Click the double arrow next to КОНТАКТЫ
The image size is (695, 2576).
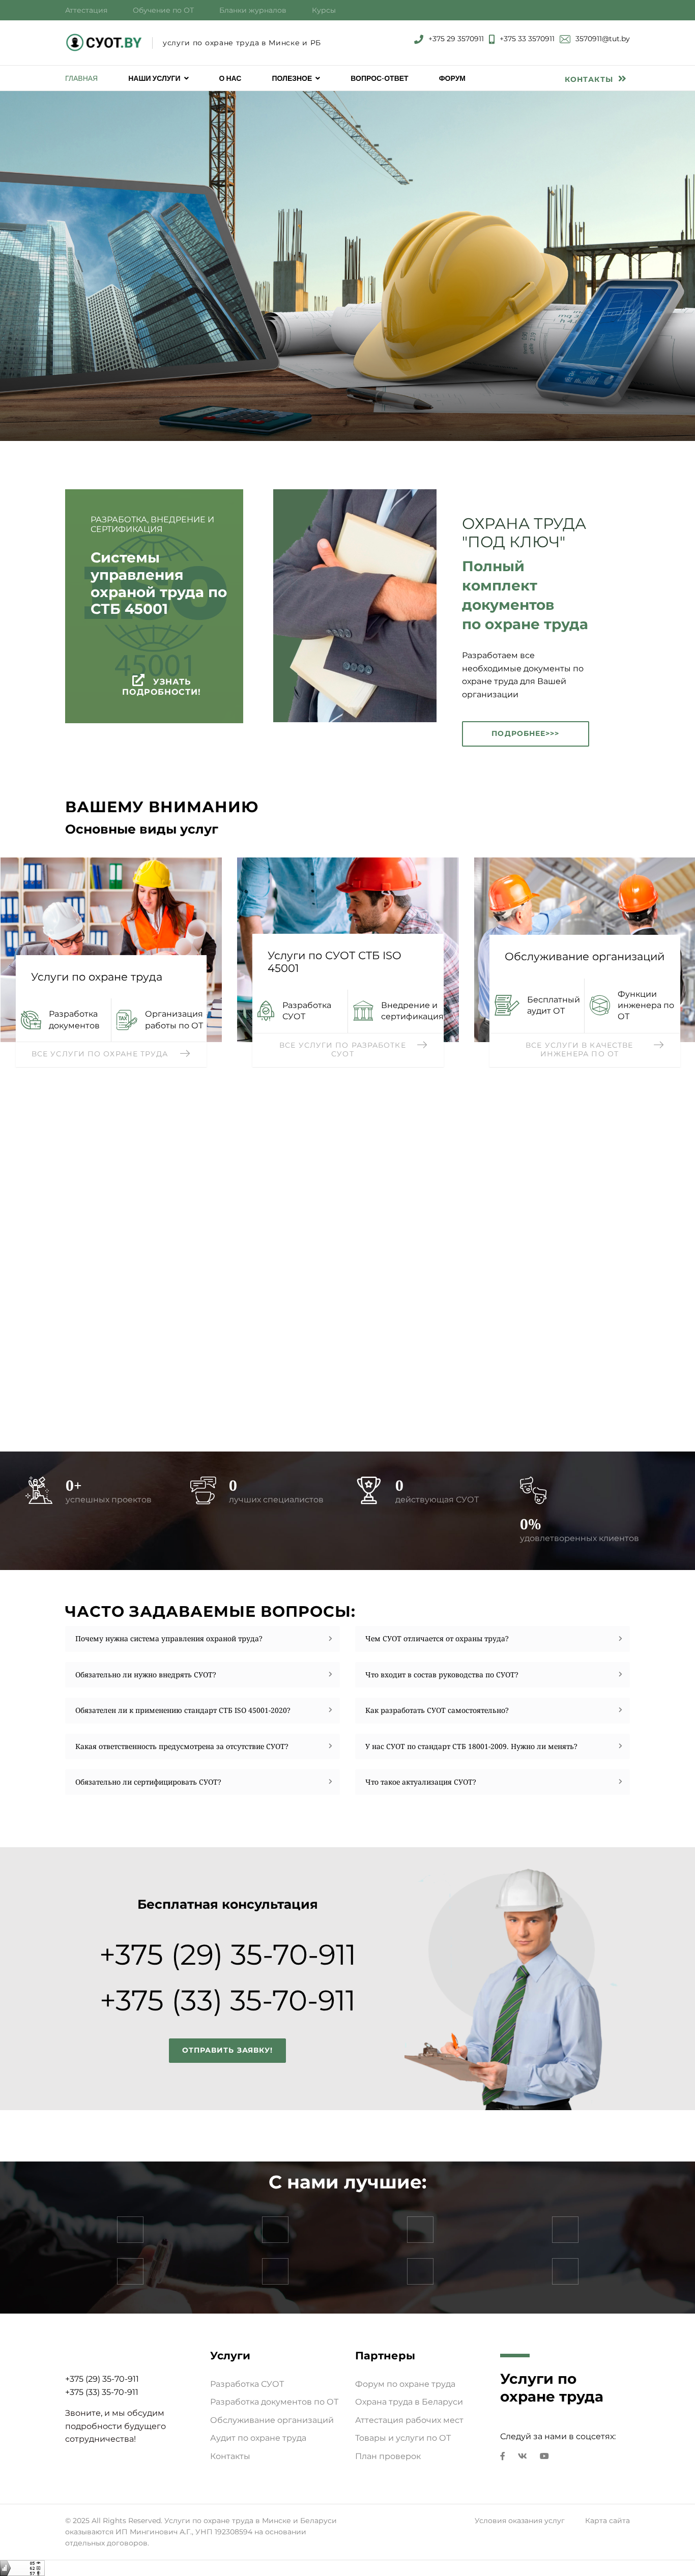click(x=622, y=78)
